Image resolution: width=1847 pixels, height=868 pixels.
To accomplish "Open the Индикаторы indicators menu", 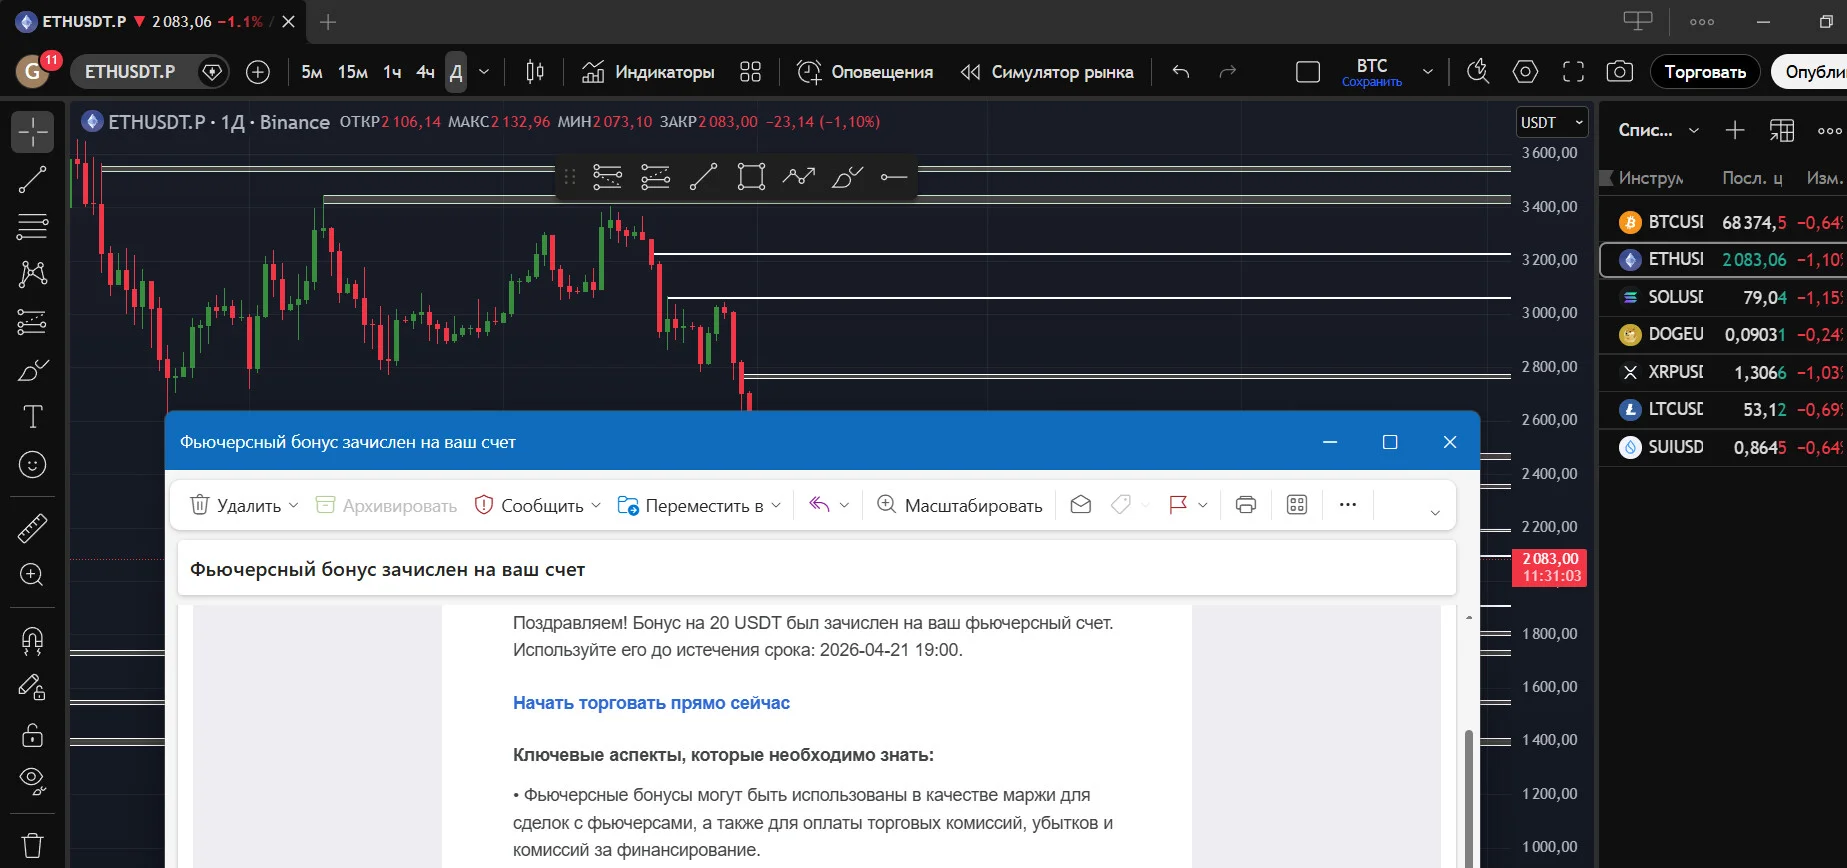I will (x=648, y=72).
